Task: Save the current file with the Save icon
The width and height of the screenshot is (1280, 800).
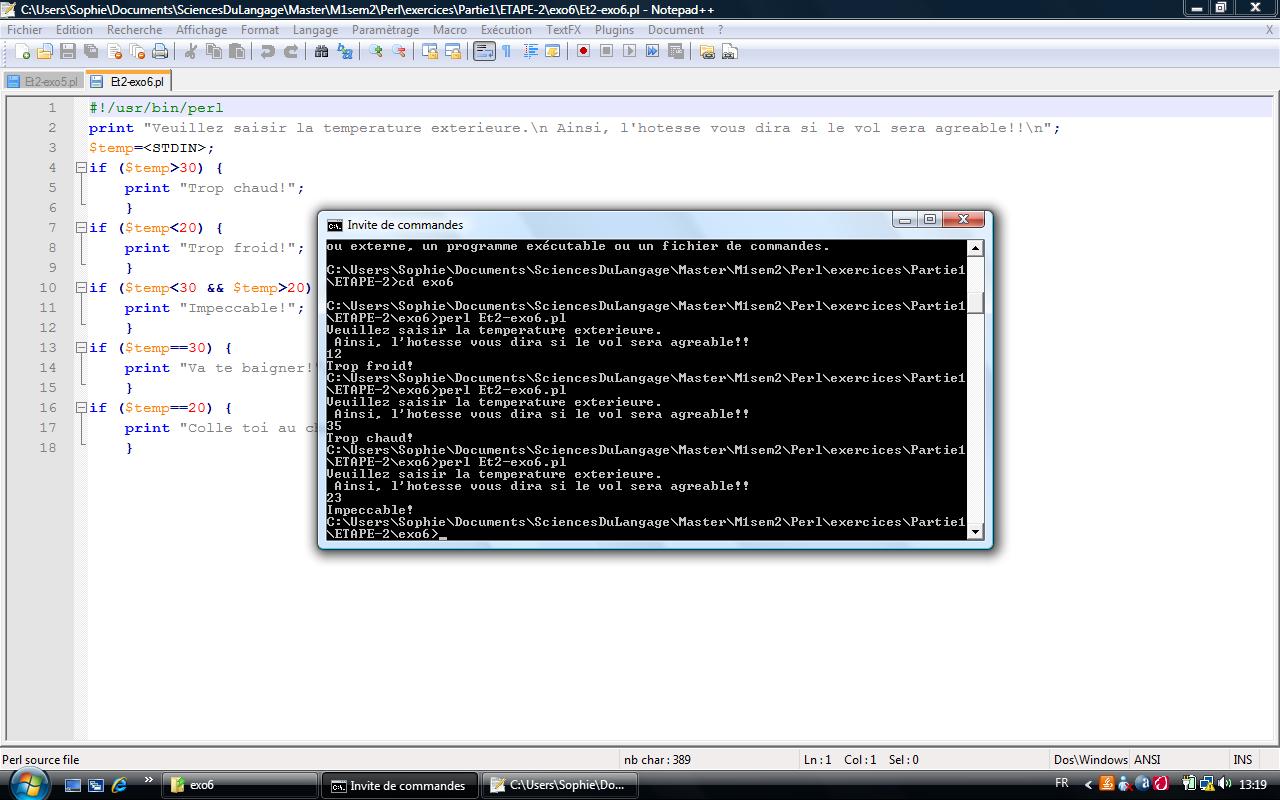Action: pos(68,52)
